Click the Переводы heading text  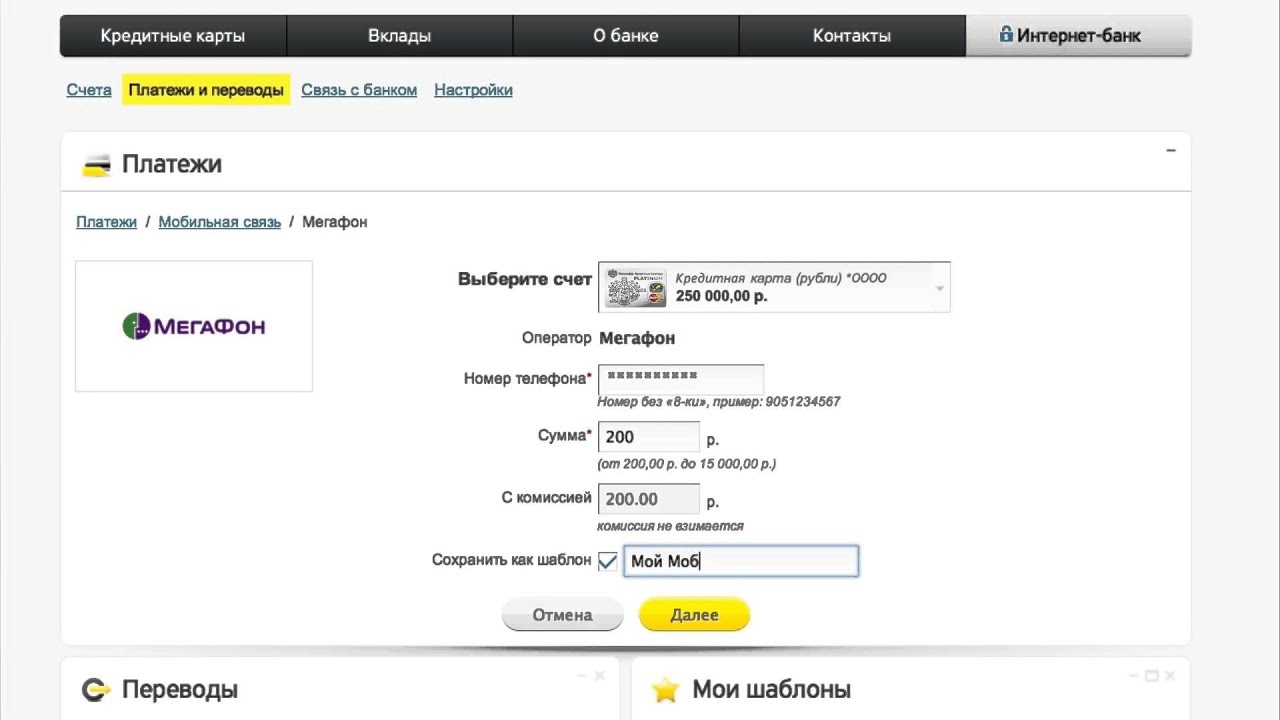coord(180,690)
